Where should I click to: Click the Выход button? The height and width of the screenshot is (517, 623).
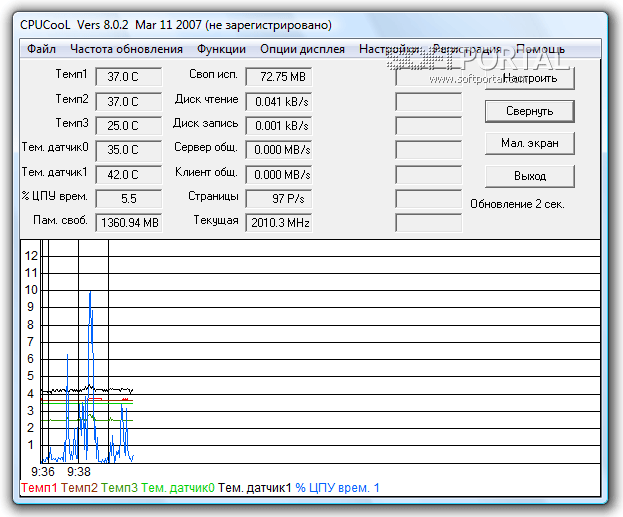coord(530,176)
